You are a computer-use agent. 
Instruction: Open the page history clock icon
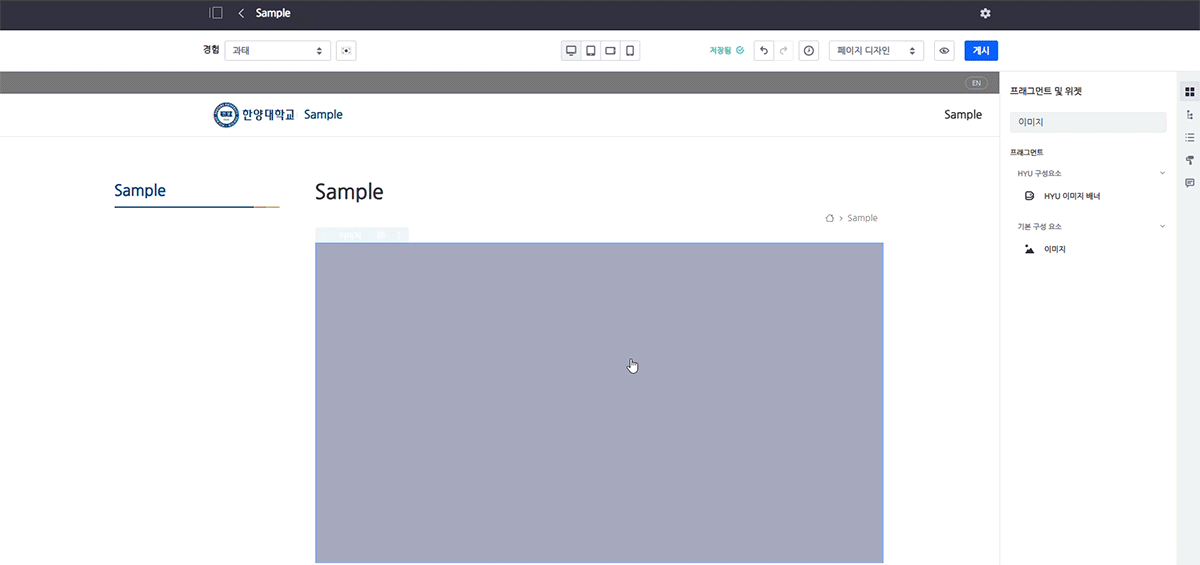point(809,51)
